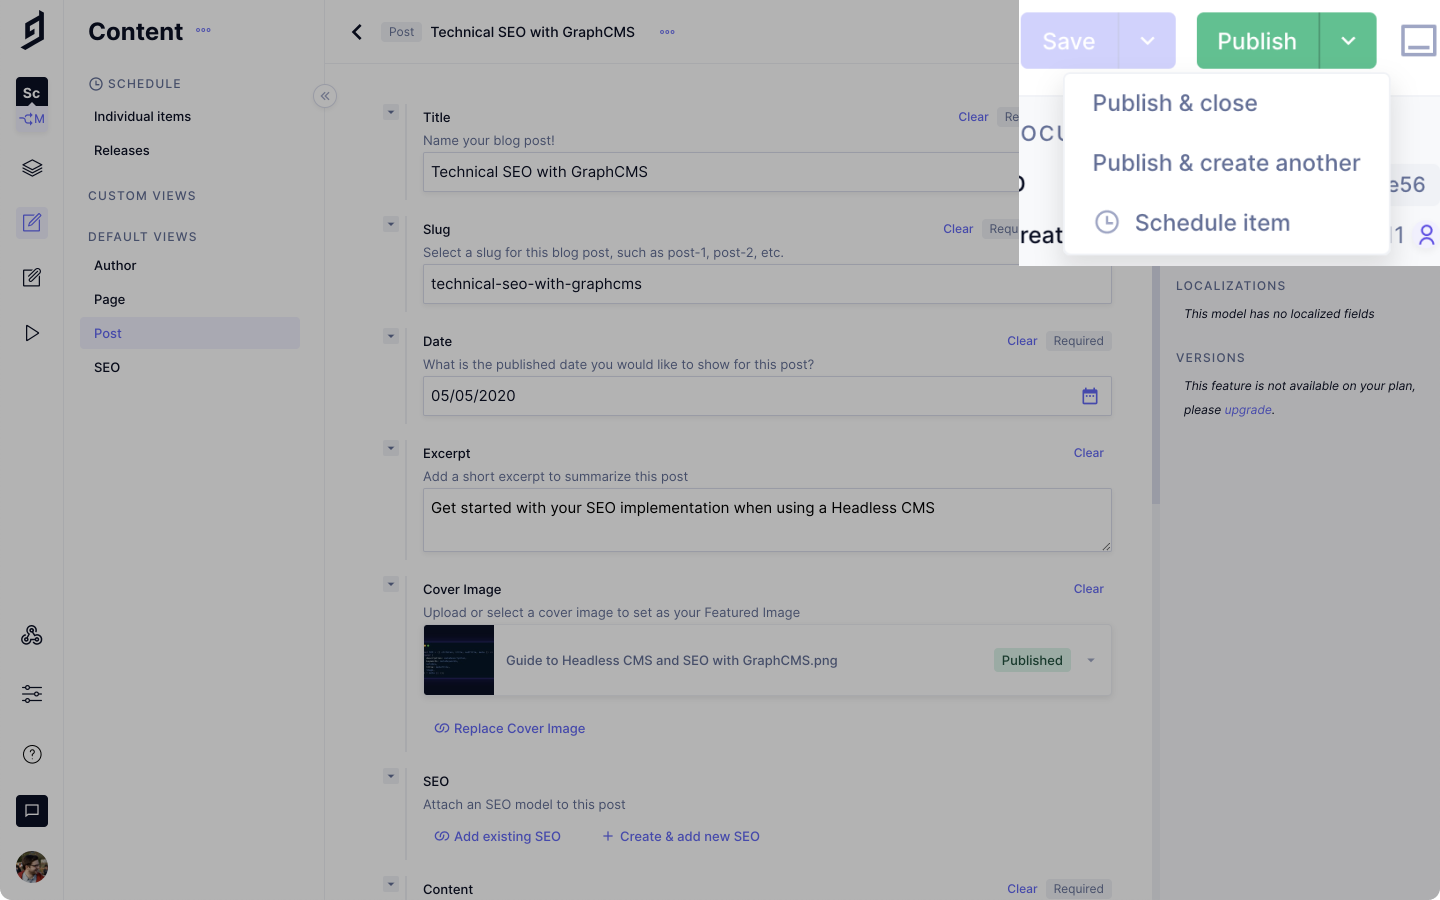Clear the Slug field
Image resolution: width=1440 pixels, height=900 pixels.
pos(958,229)
